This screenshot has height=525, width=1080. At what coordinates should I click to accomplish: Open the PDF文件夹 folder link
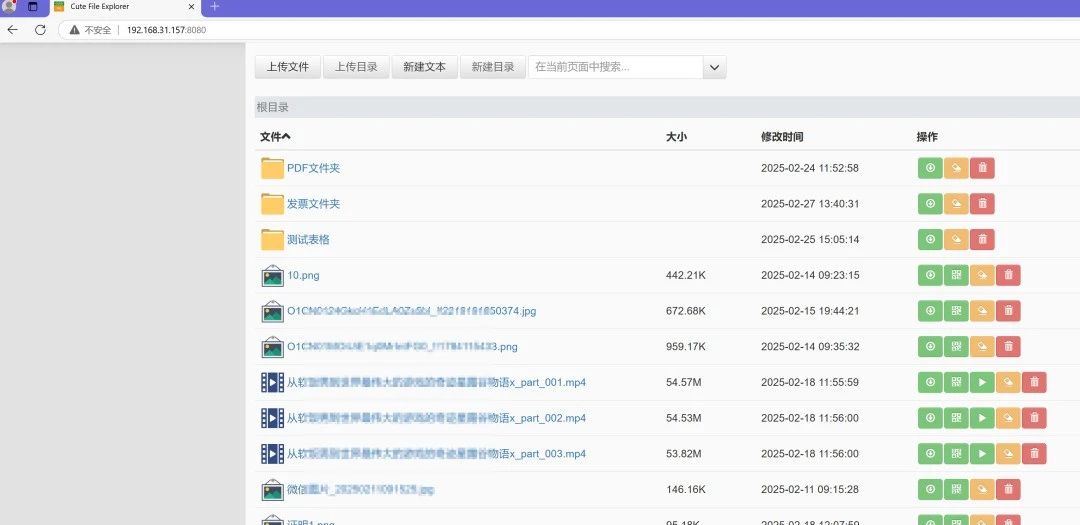[313, 168]
